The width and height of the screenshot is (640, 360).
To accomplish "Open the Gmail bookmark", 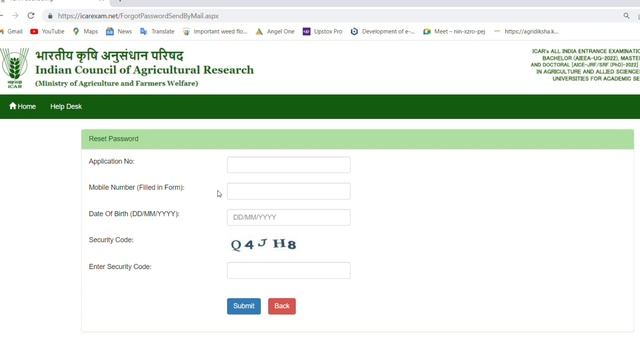I will click(12, 31).
